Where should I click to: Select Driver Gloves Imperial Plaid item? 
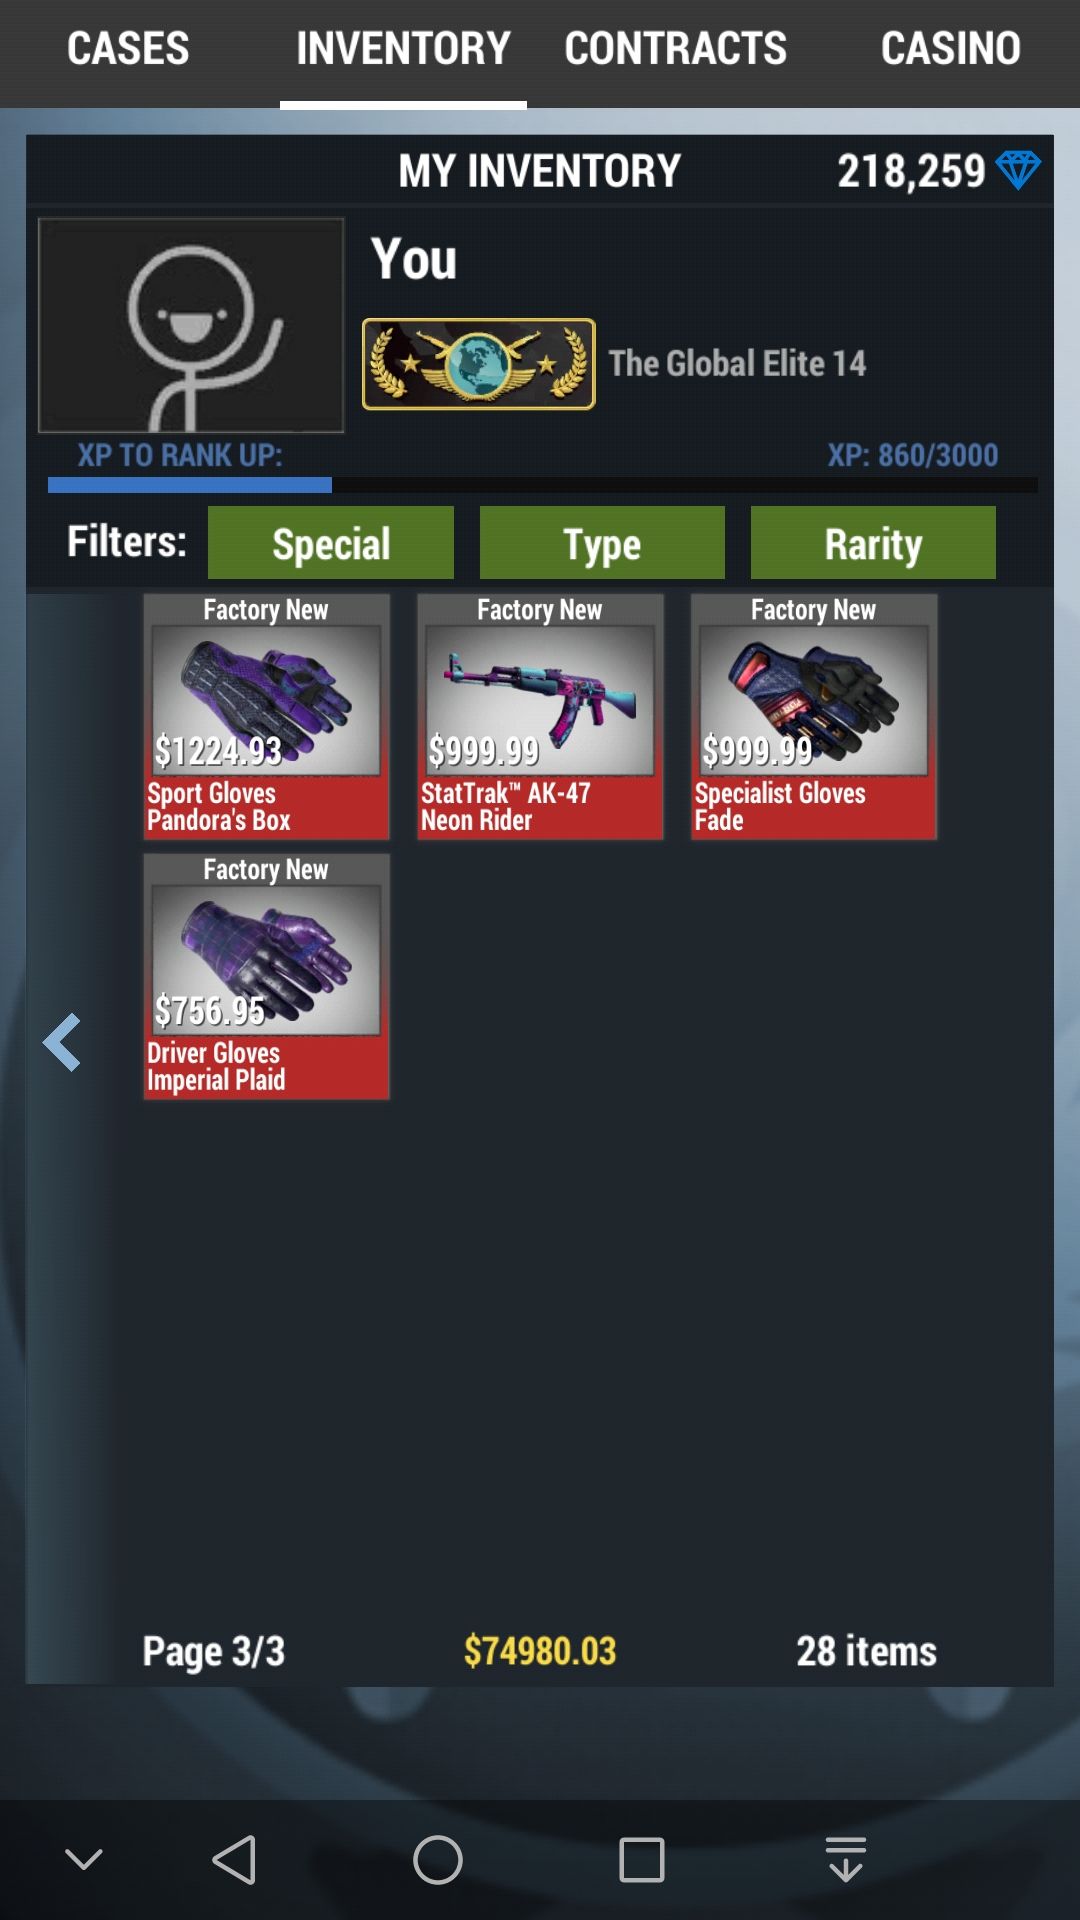[266, 977]
